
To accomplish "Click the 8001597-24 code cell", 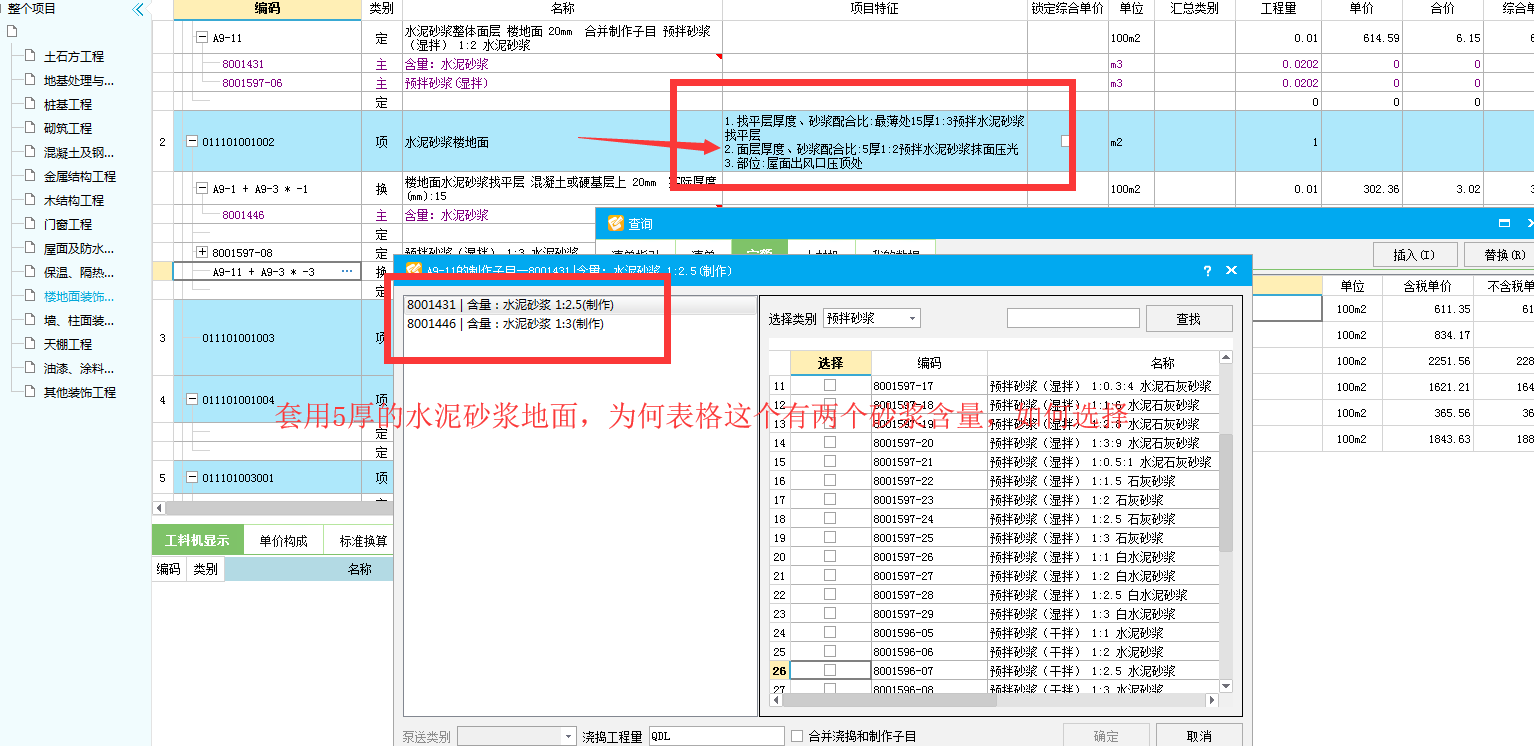I will pyautogui.click(x=929, y=518).
